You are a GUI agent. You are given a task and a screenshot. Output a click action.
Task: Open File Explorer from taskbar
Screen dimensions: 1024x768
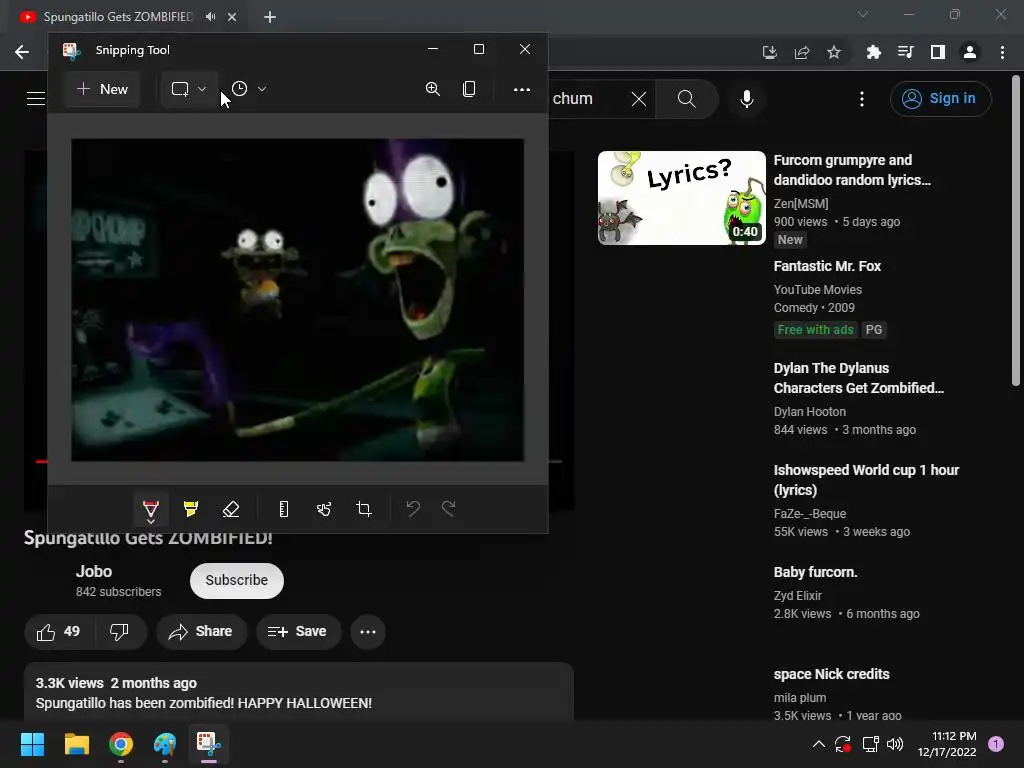76,744
